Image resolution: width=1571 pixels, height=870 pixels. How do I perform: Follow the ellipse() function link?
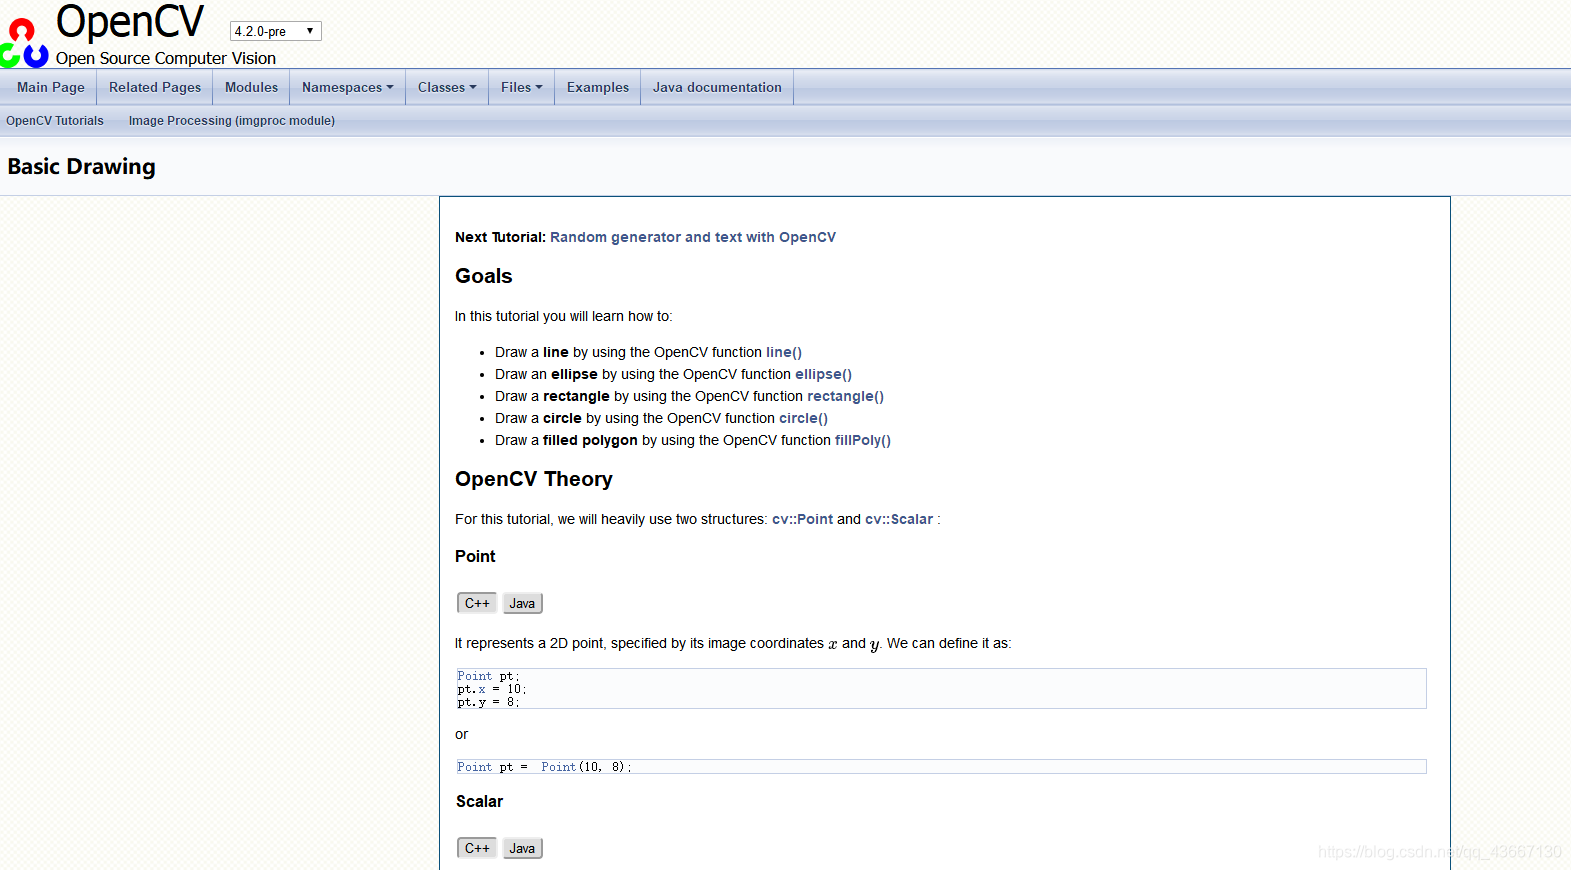pyautogui.click(x=823, y=374)
